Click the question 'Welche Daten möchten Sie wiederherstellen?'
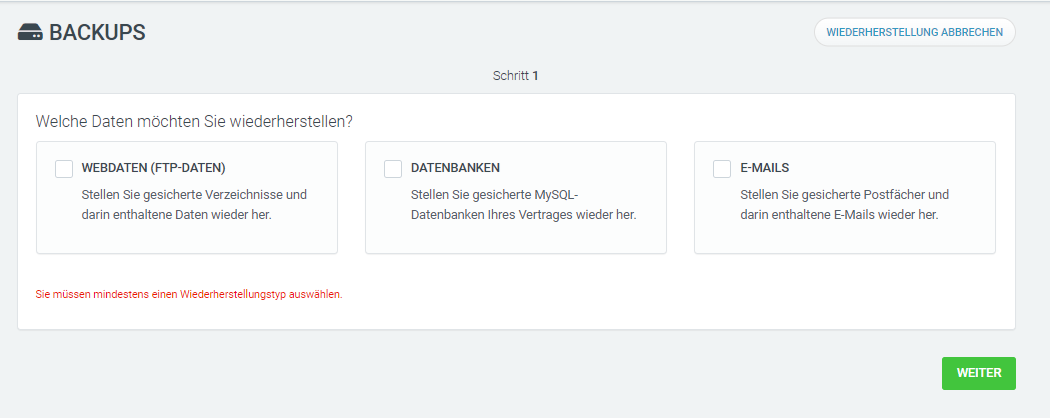 (194, 122)
